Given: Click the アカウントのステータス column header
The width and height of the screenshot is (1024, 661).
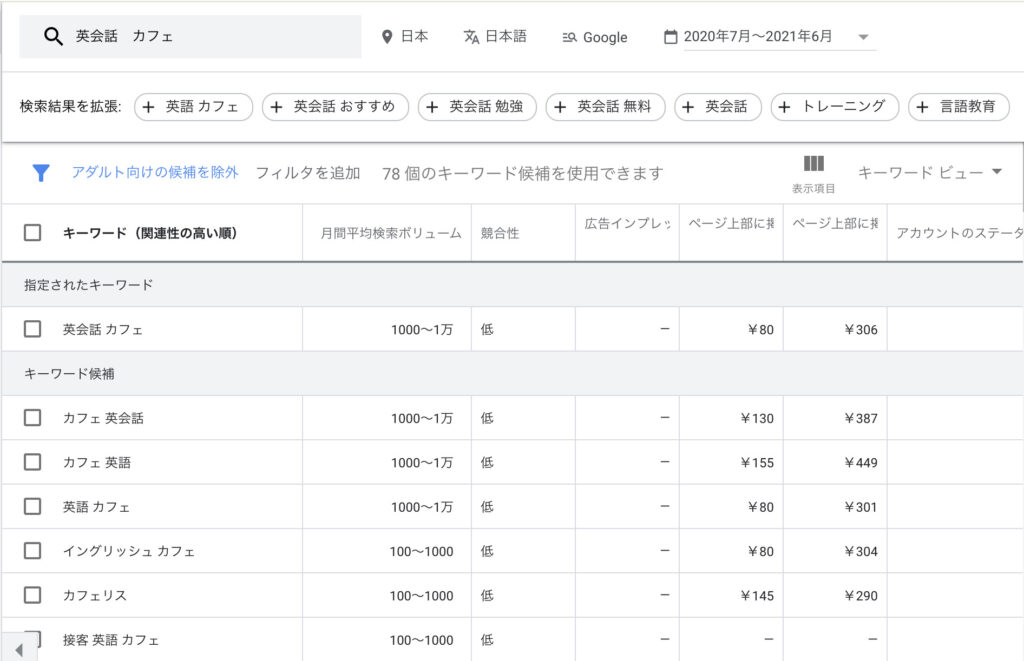Looking at the screenshot, I should coord(959,233).
